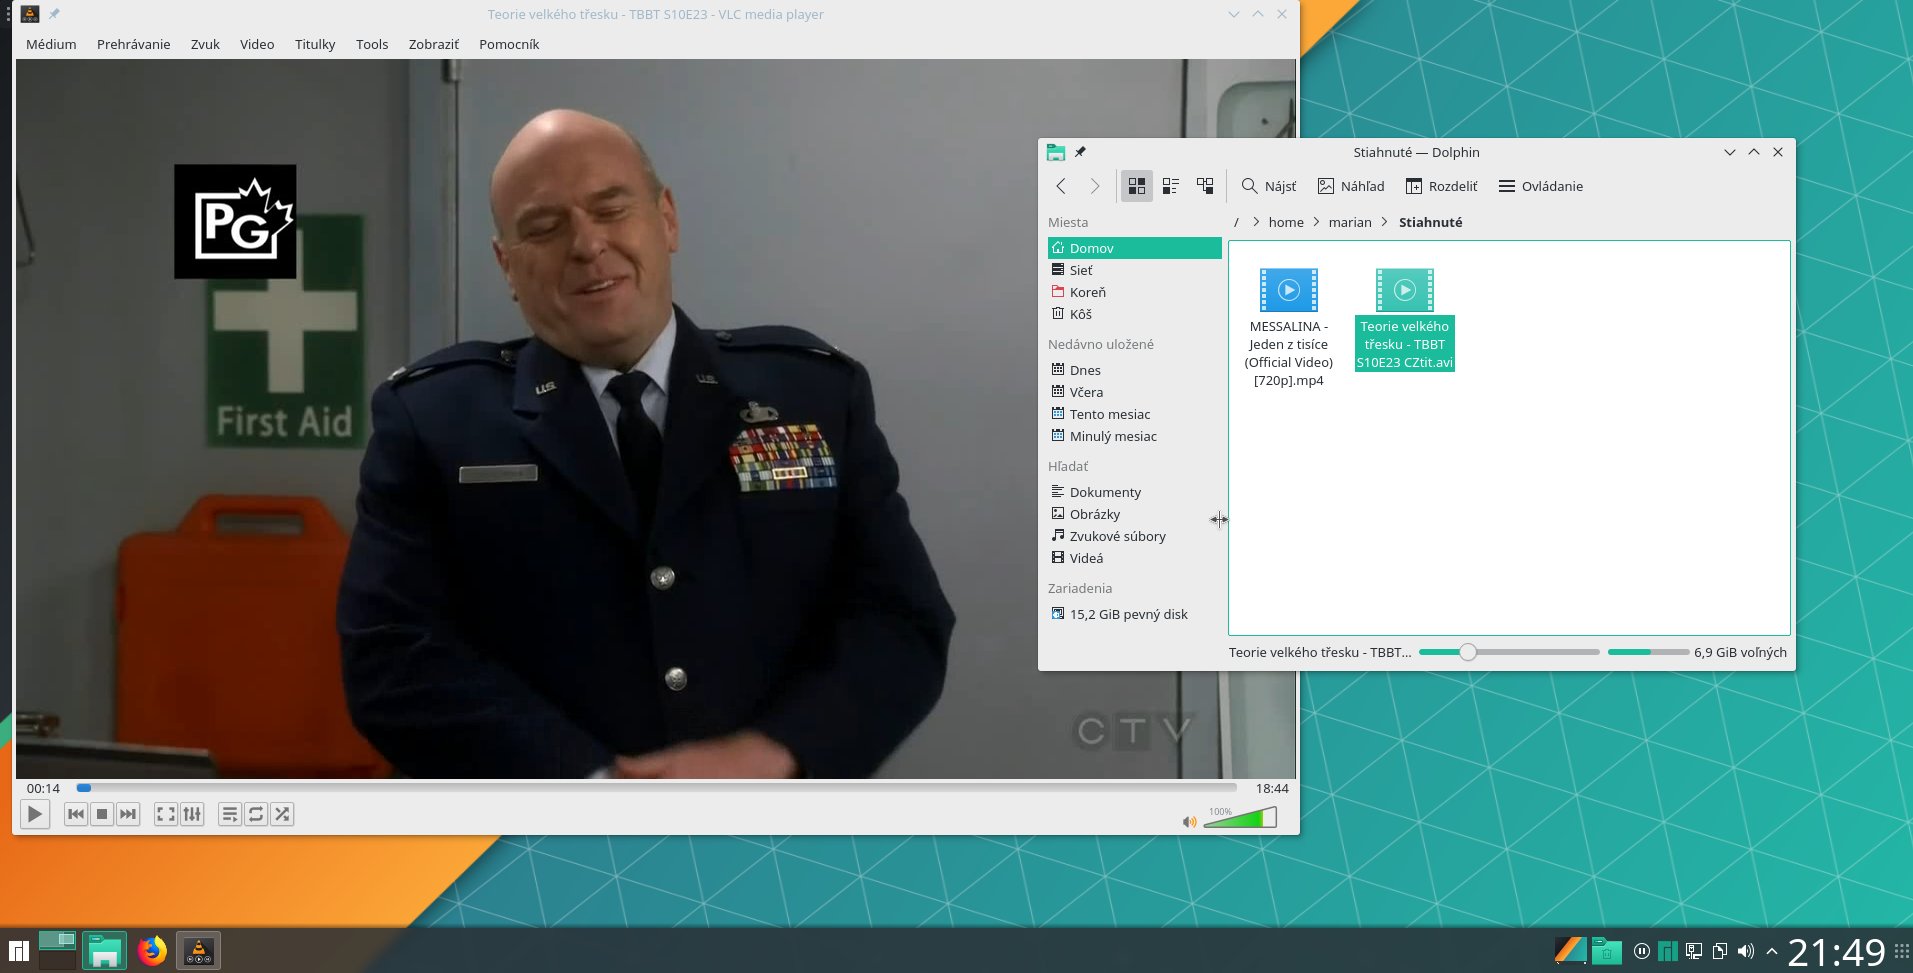Open Kôš trash location
Screen dimensions: 1913x973
1135,314
